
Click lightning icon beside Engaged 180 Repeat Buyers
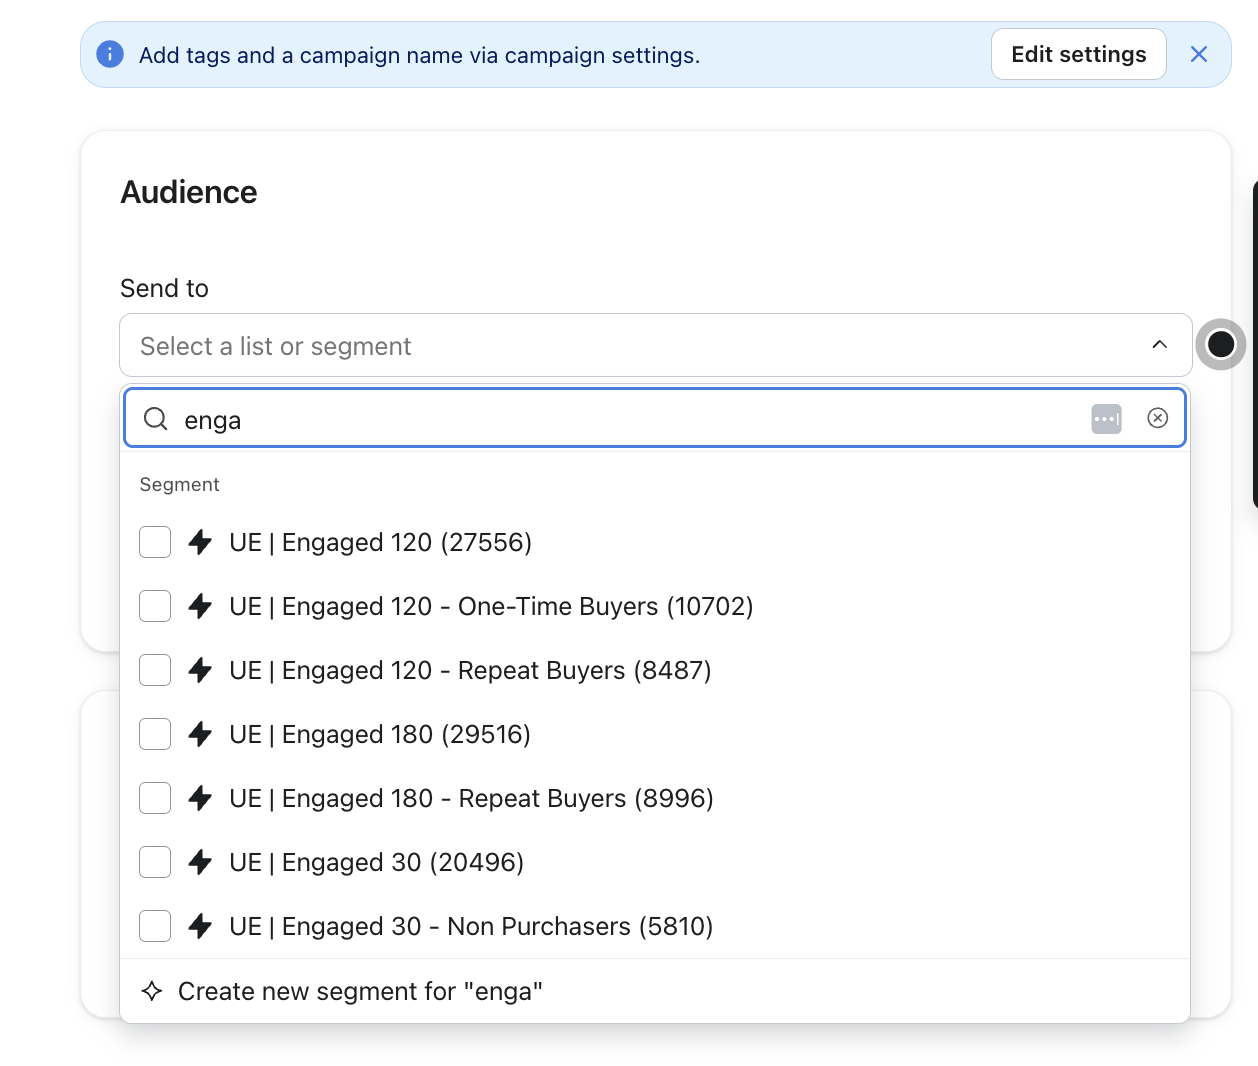(x=200, y=798)
